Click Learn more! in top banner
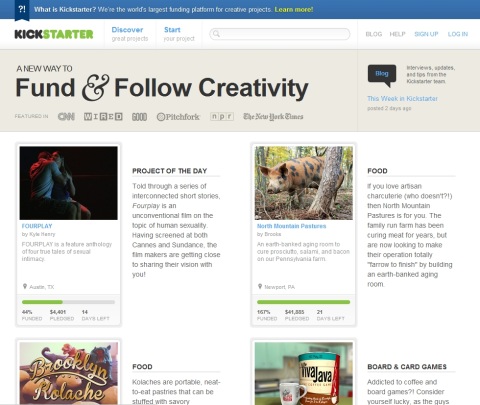The height and width of the screenshot is (405, 480). tap(294, 9)
